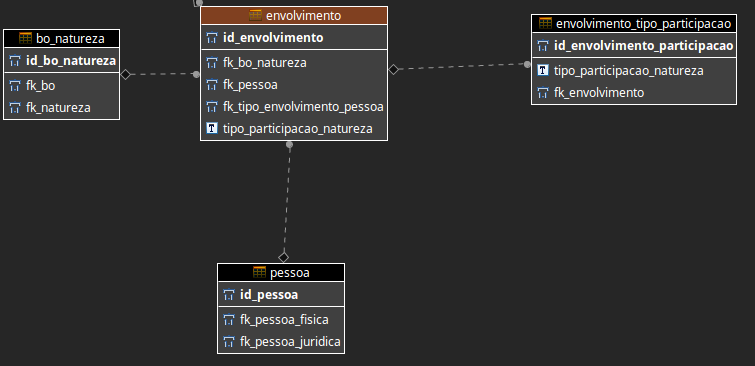The image size is (755, 366).
Task: Select the id_pessoa primary key row
Action: tap(281, 294)
